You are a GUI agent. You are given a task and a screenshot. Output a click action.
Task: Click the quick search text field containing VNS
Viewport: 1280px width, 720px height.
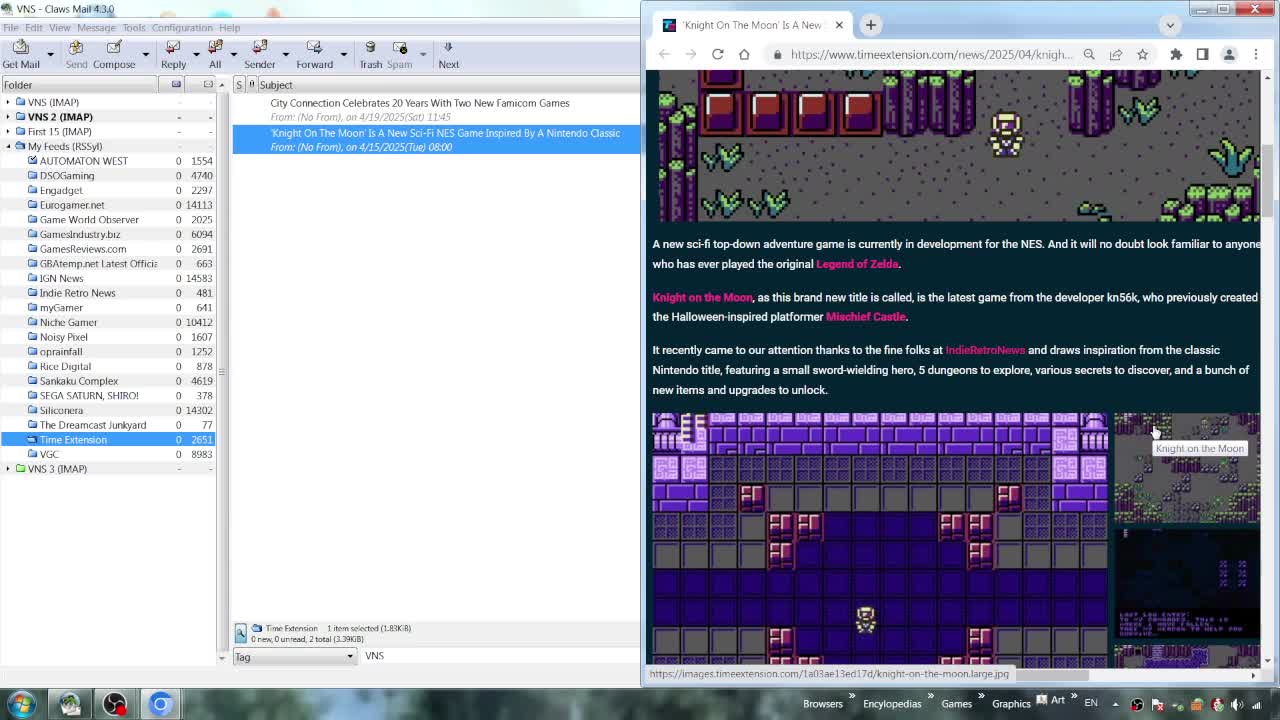(x=500, y=656)
